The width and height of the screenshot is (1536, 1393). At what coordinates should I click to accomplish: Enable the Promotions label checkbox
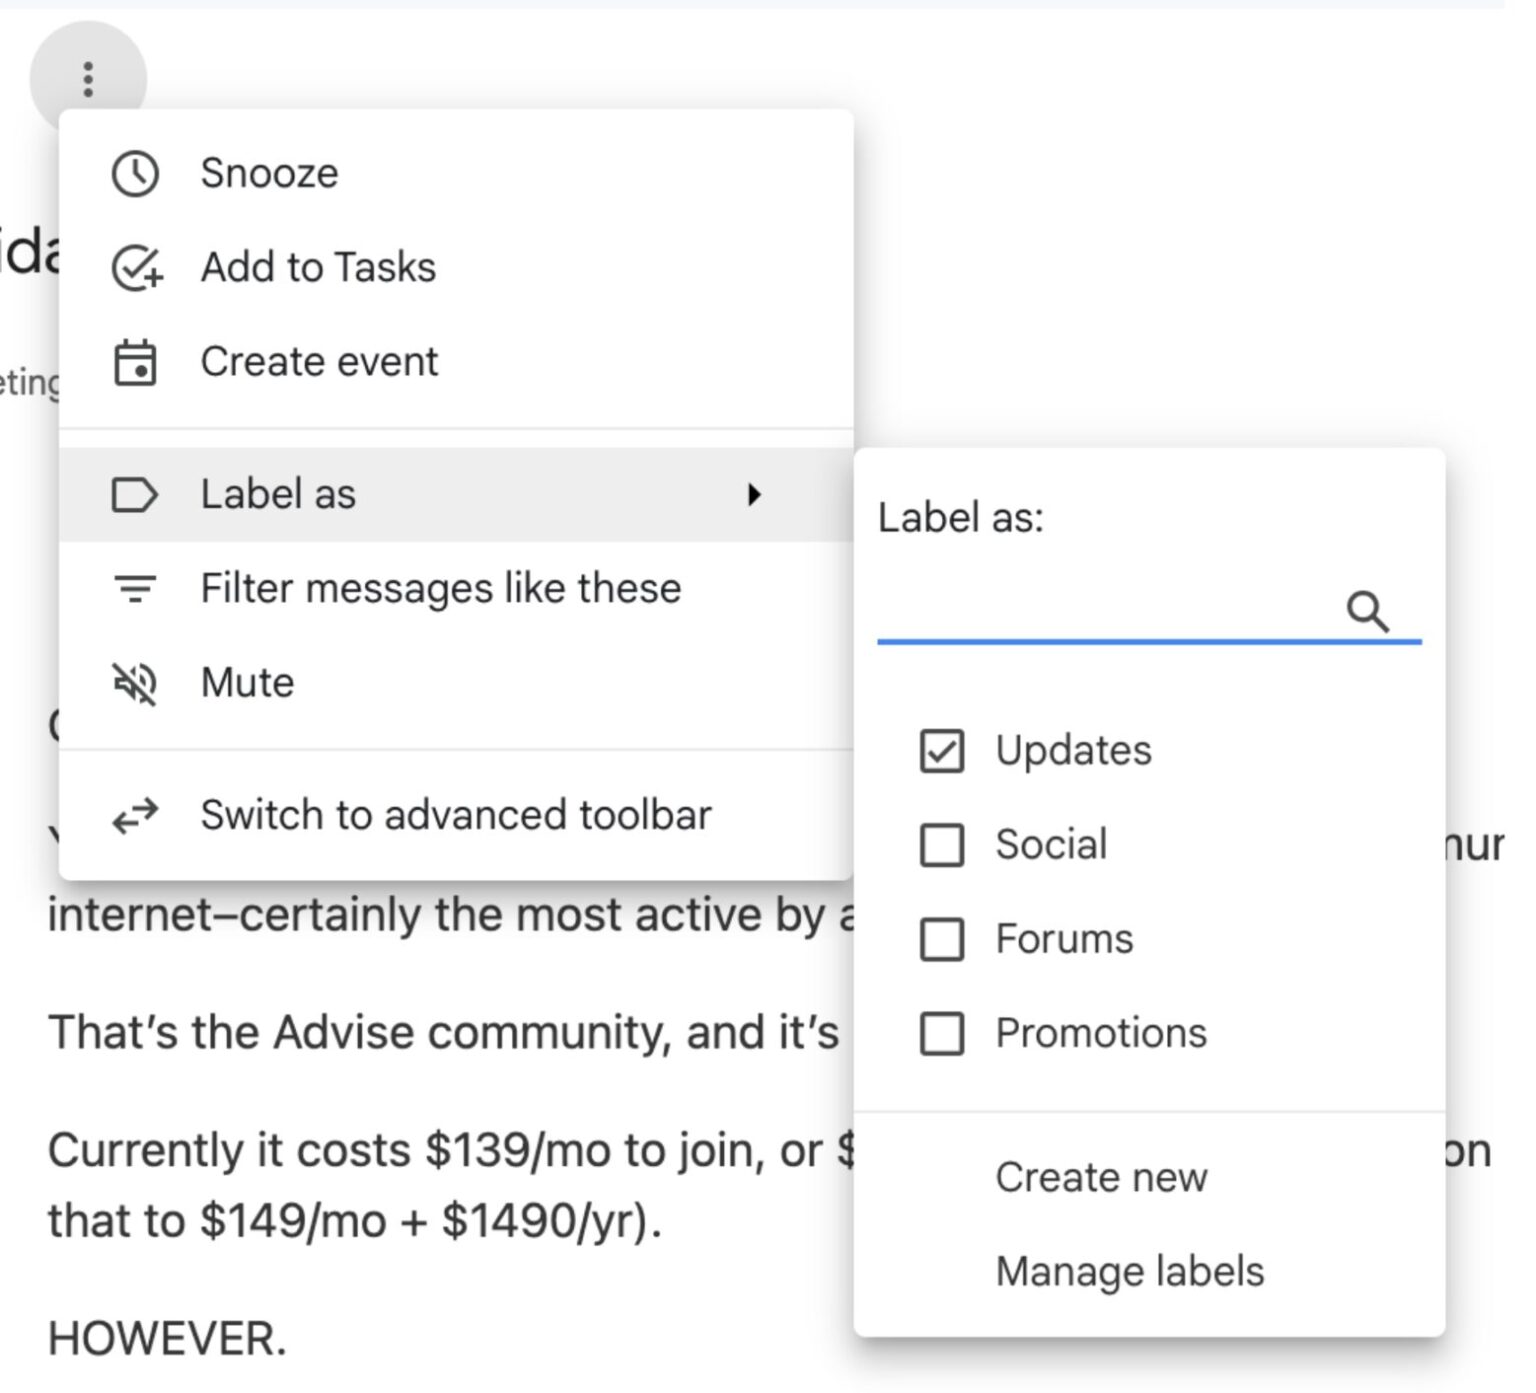[940, 1034]
